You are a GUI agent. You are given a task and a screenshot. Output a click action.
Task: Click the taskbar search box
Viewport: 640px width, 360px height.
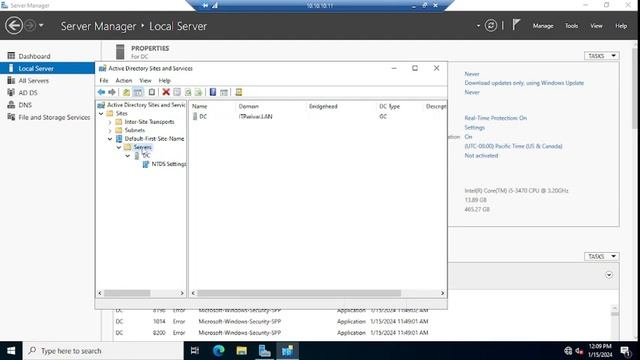click(103, 351)
